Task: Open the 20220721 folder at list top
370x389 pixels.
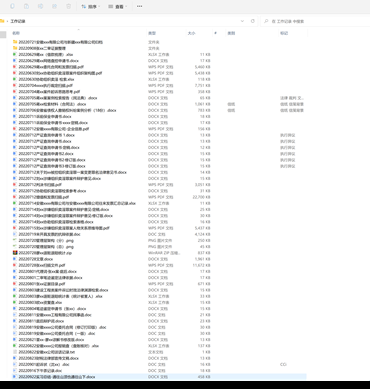Action: pos(61,42)
